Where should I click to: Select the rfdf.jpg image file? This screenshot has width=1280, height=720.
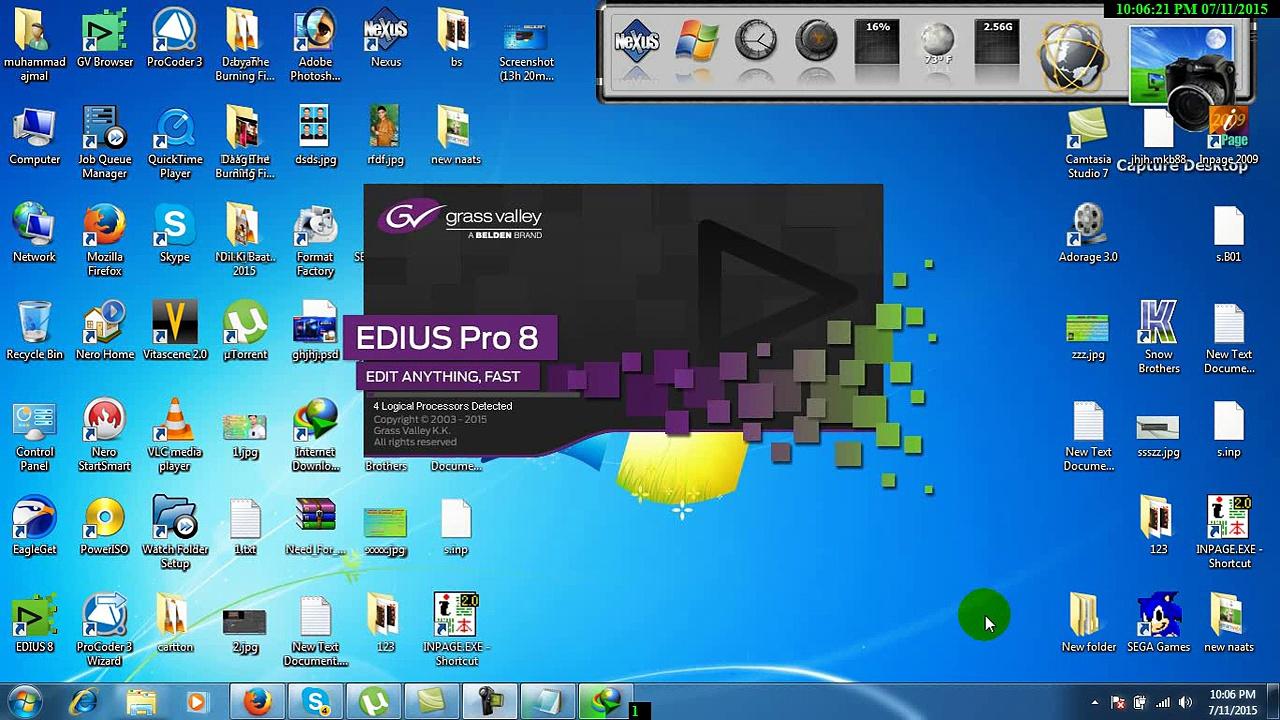[385, 137]
